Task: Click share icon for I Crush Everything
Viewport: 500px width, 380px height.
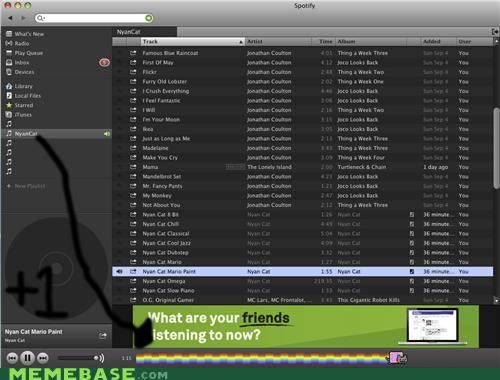Action: click(133, 91)
